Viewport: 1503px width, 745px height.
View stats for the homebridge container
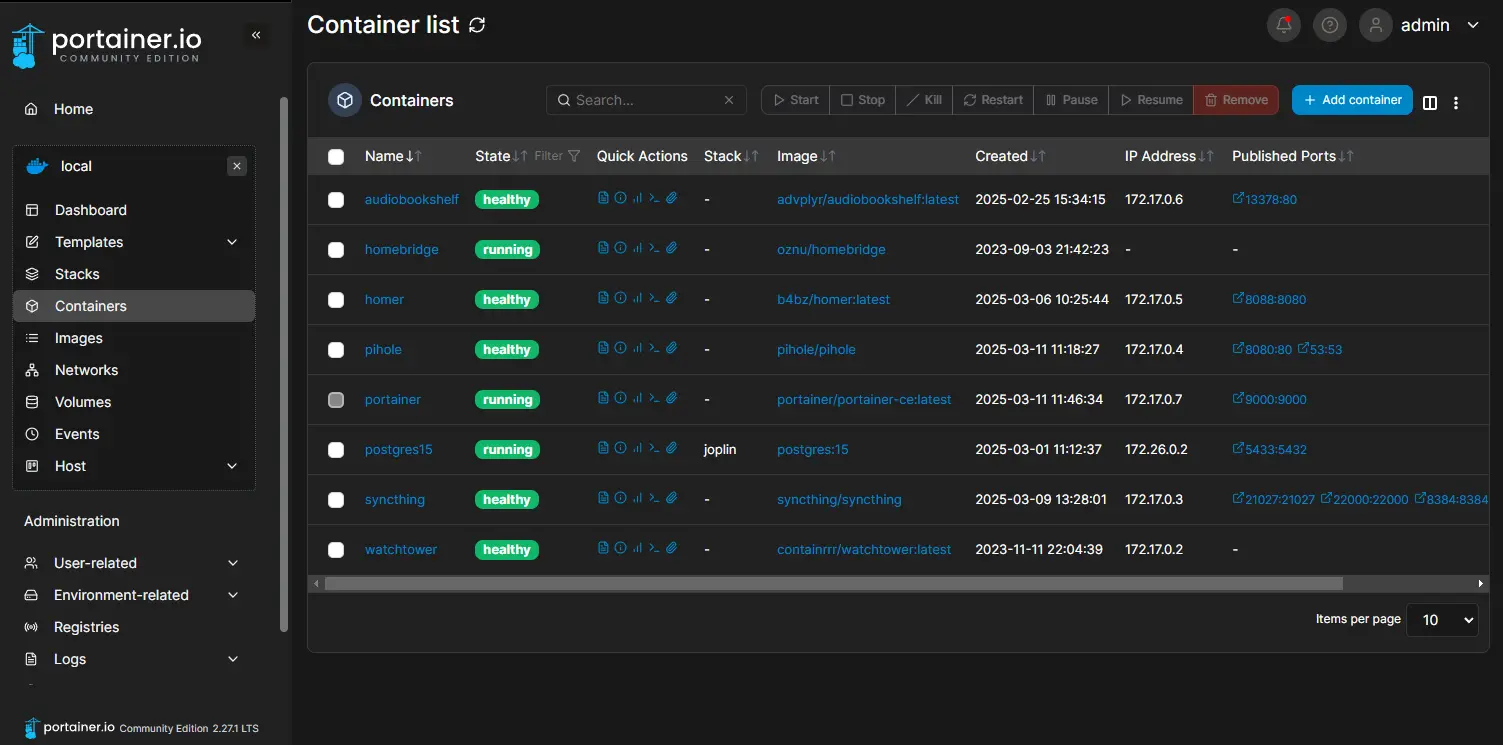tap(636, 248)
